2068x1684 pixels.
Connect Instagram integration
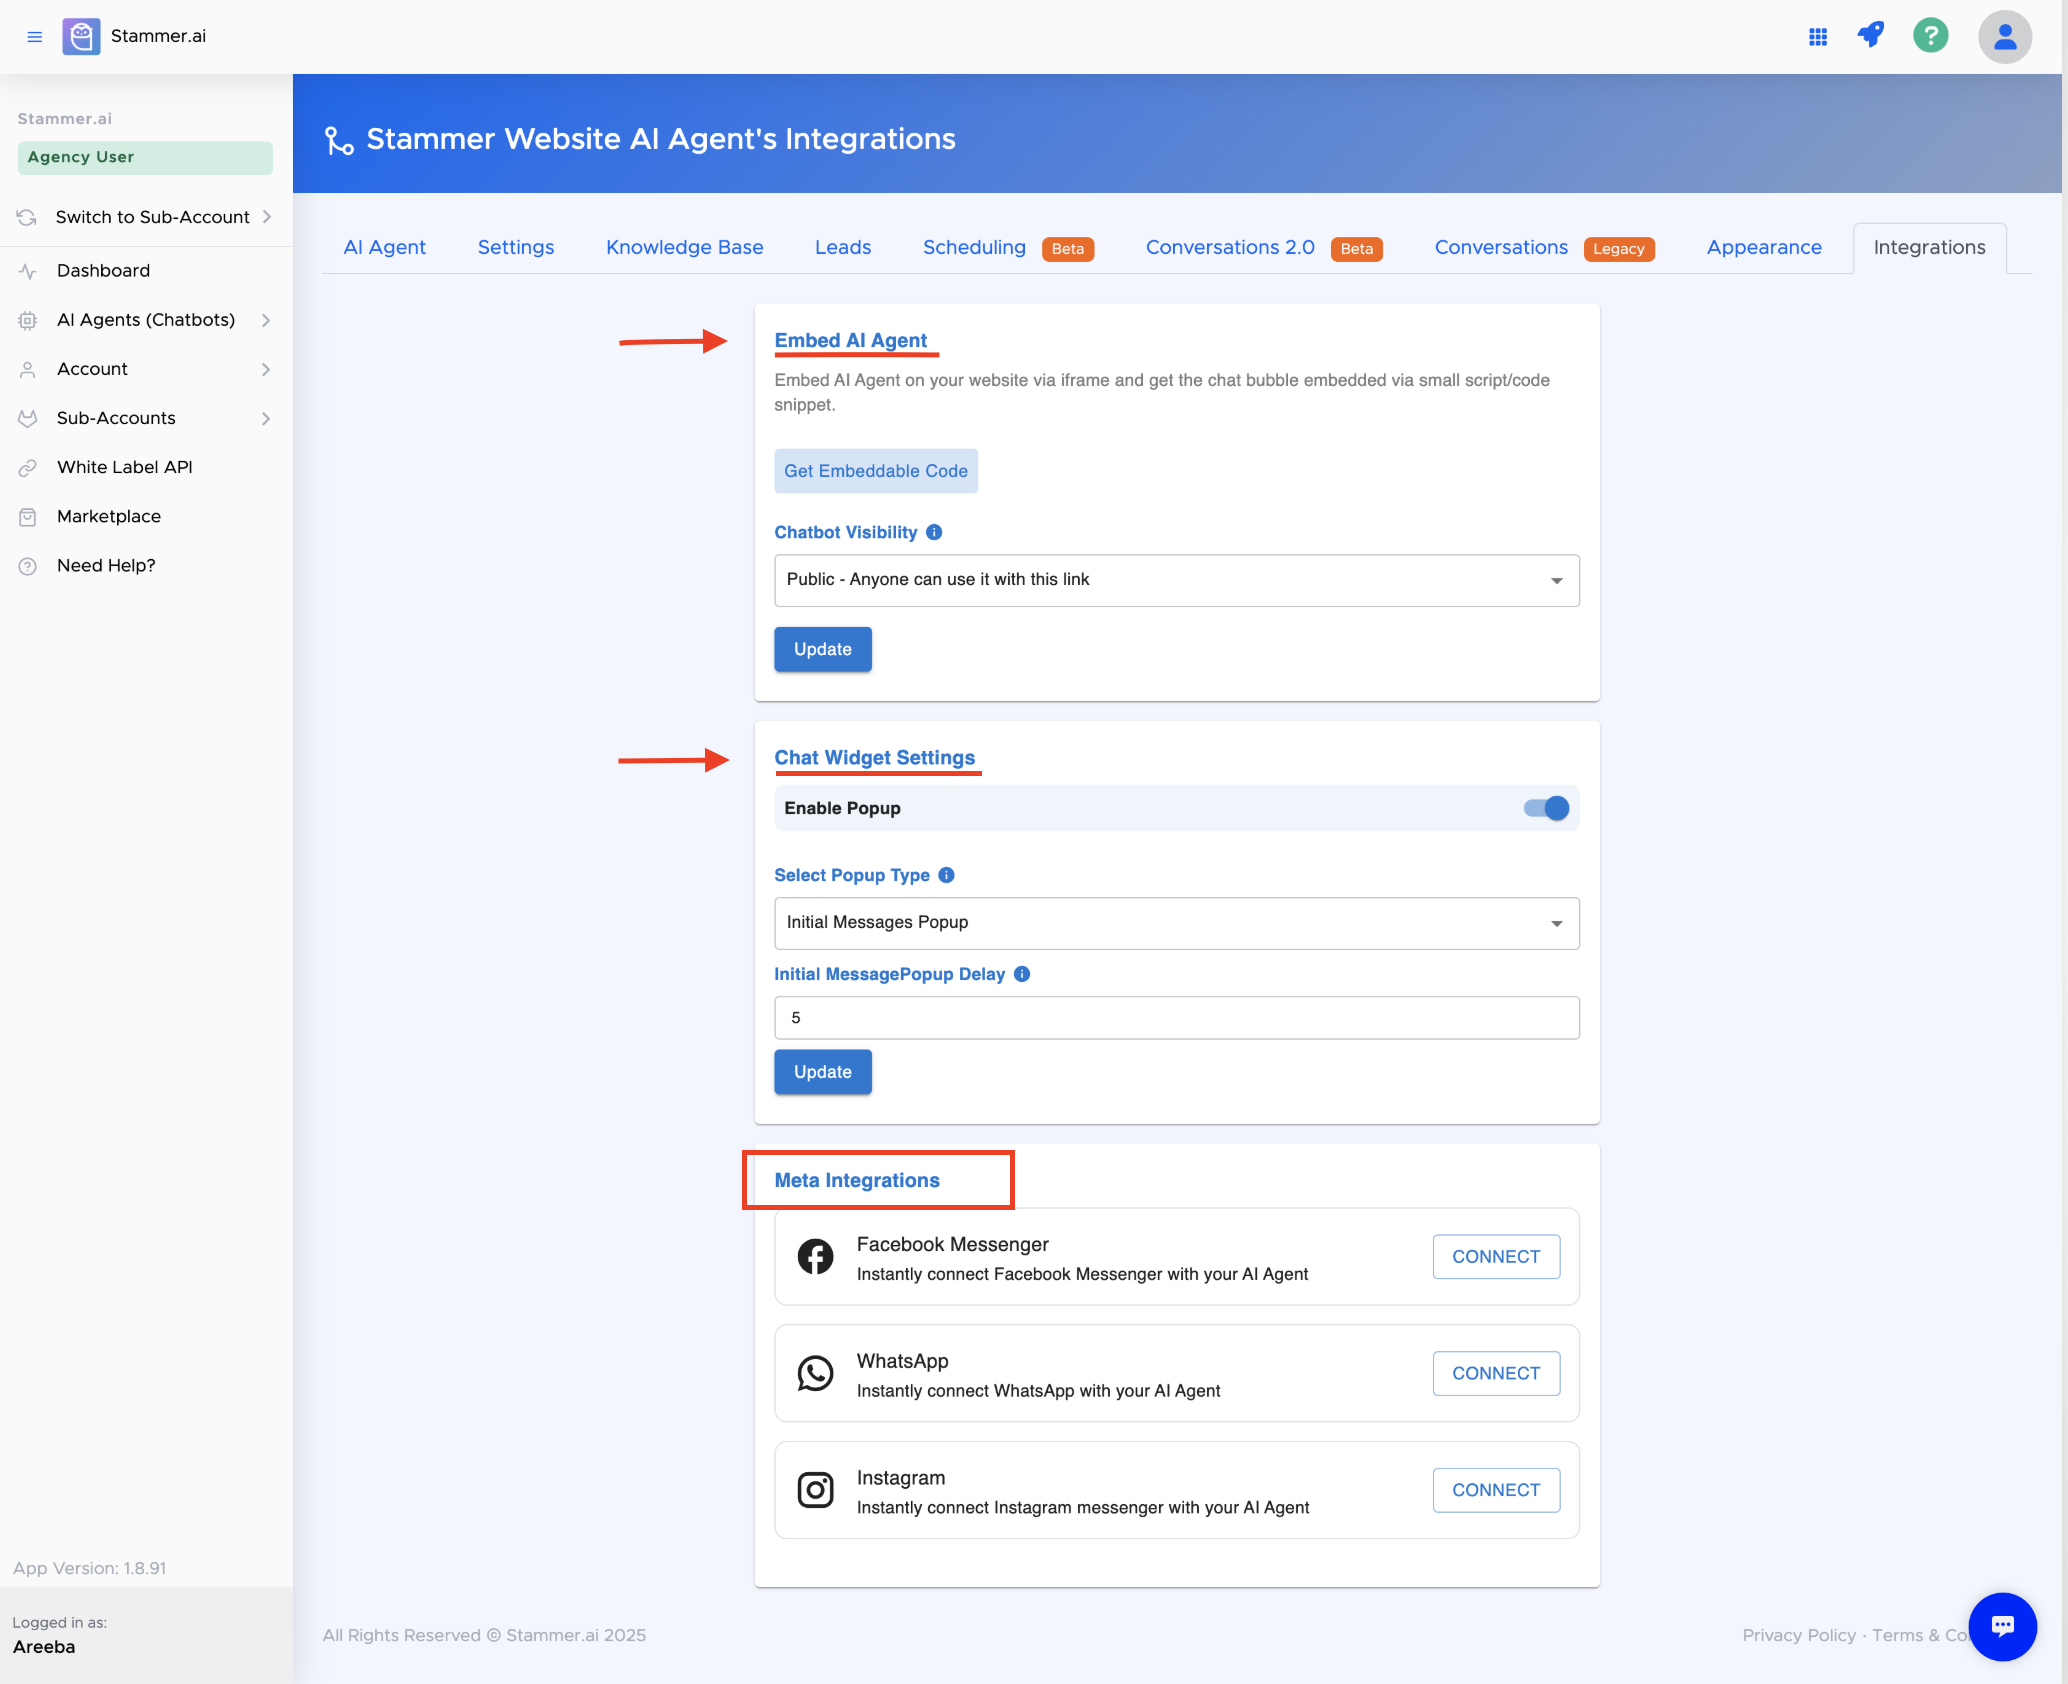(x=1496, y=1490)
